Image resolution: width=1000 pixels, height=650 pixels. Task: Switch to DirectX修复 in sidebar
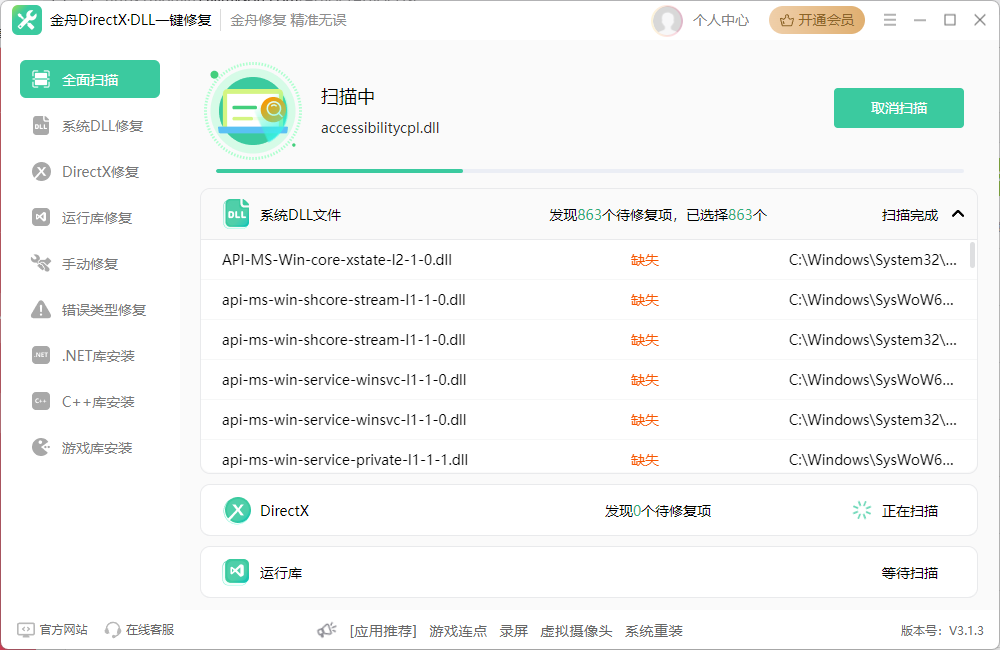(90, 172)
